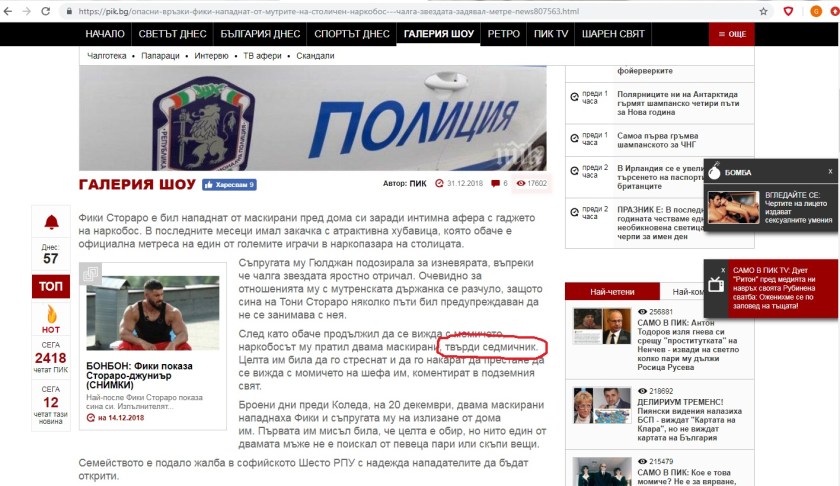This screenshot has width=840, height=486.
Task: Open the ГАЛЕРИЯ ШОУ menu tab
Action: [439, 34]
